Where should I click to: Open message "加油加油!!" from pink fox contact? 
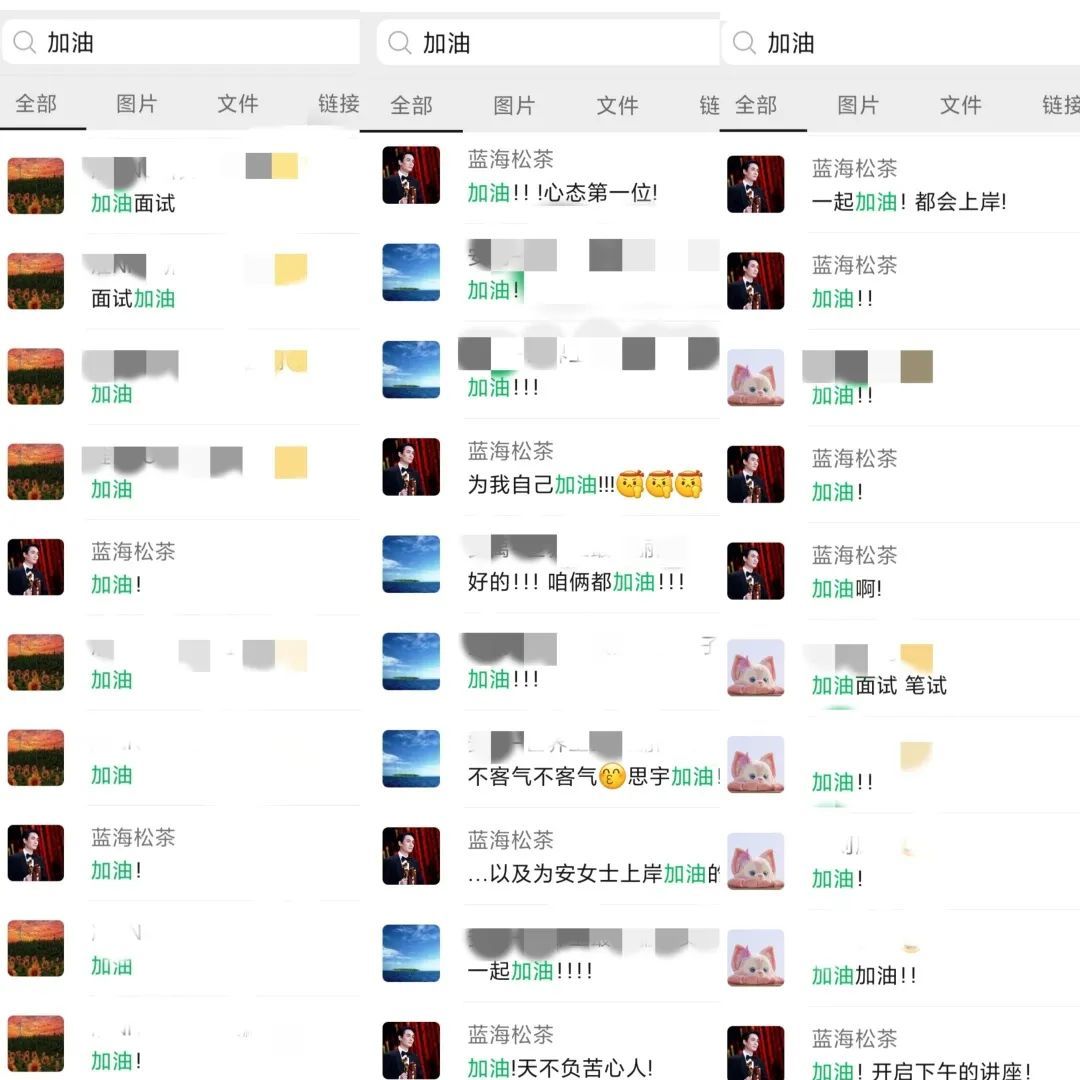[900, 959]
